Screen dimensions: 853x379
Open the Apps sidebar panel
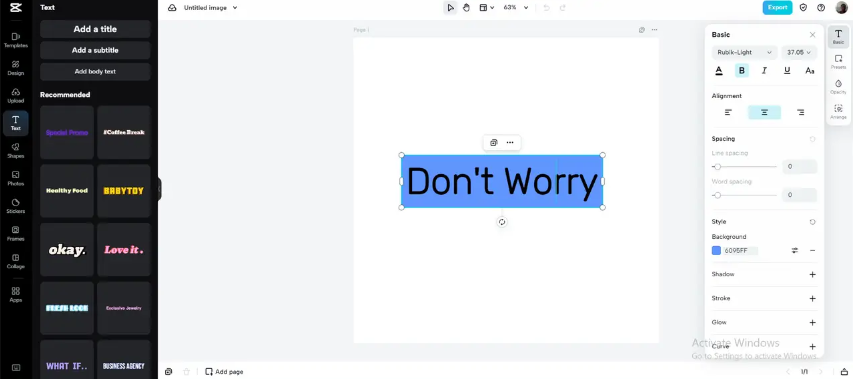click(16, 295)
